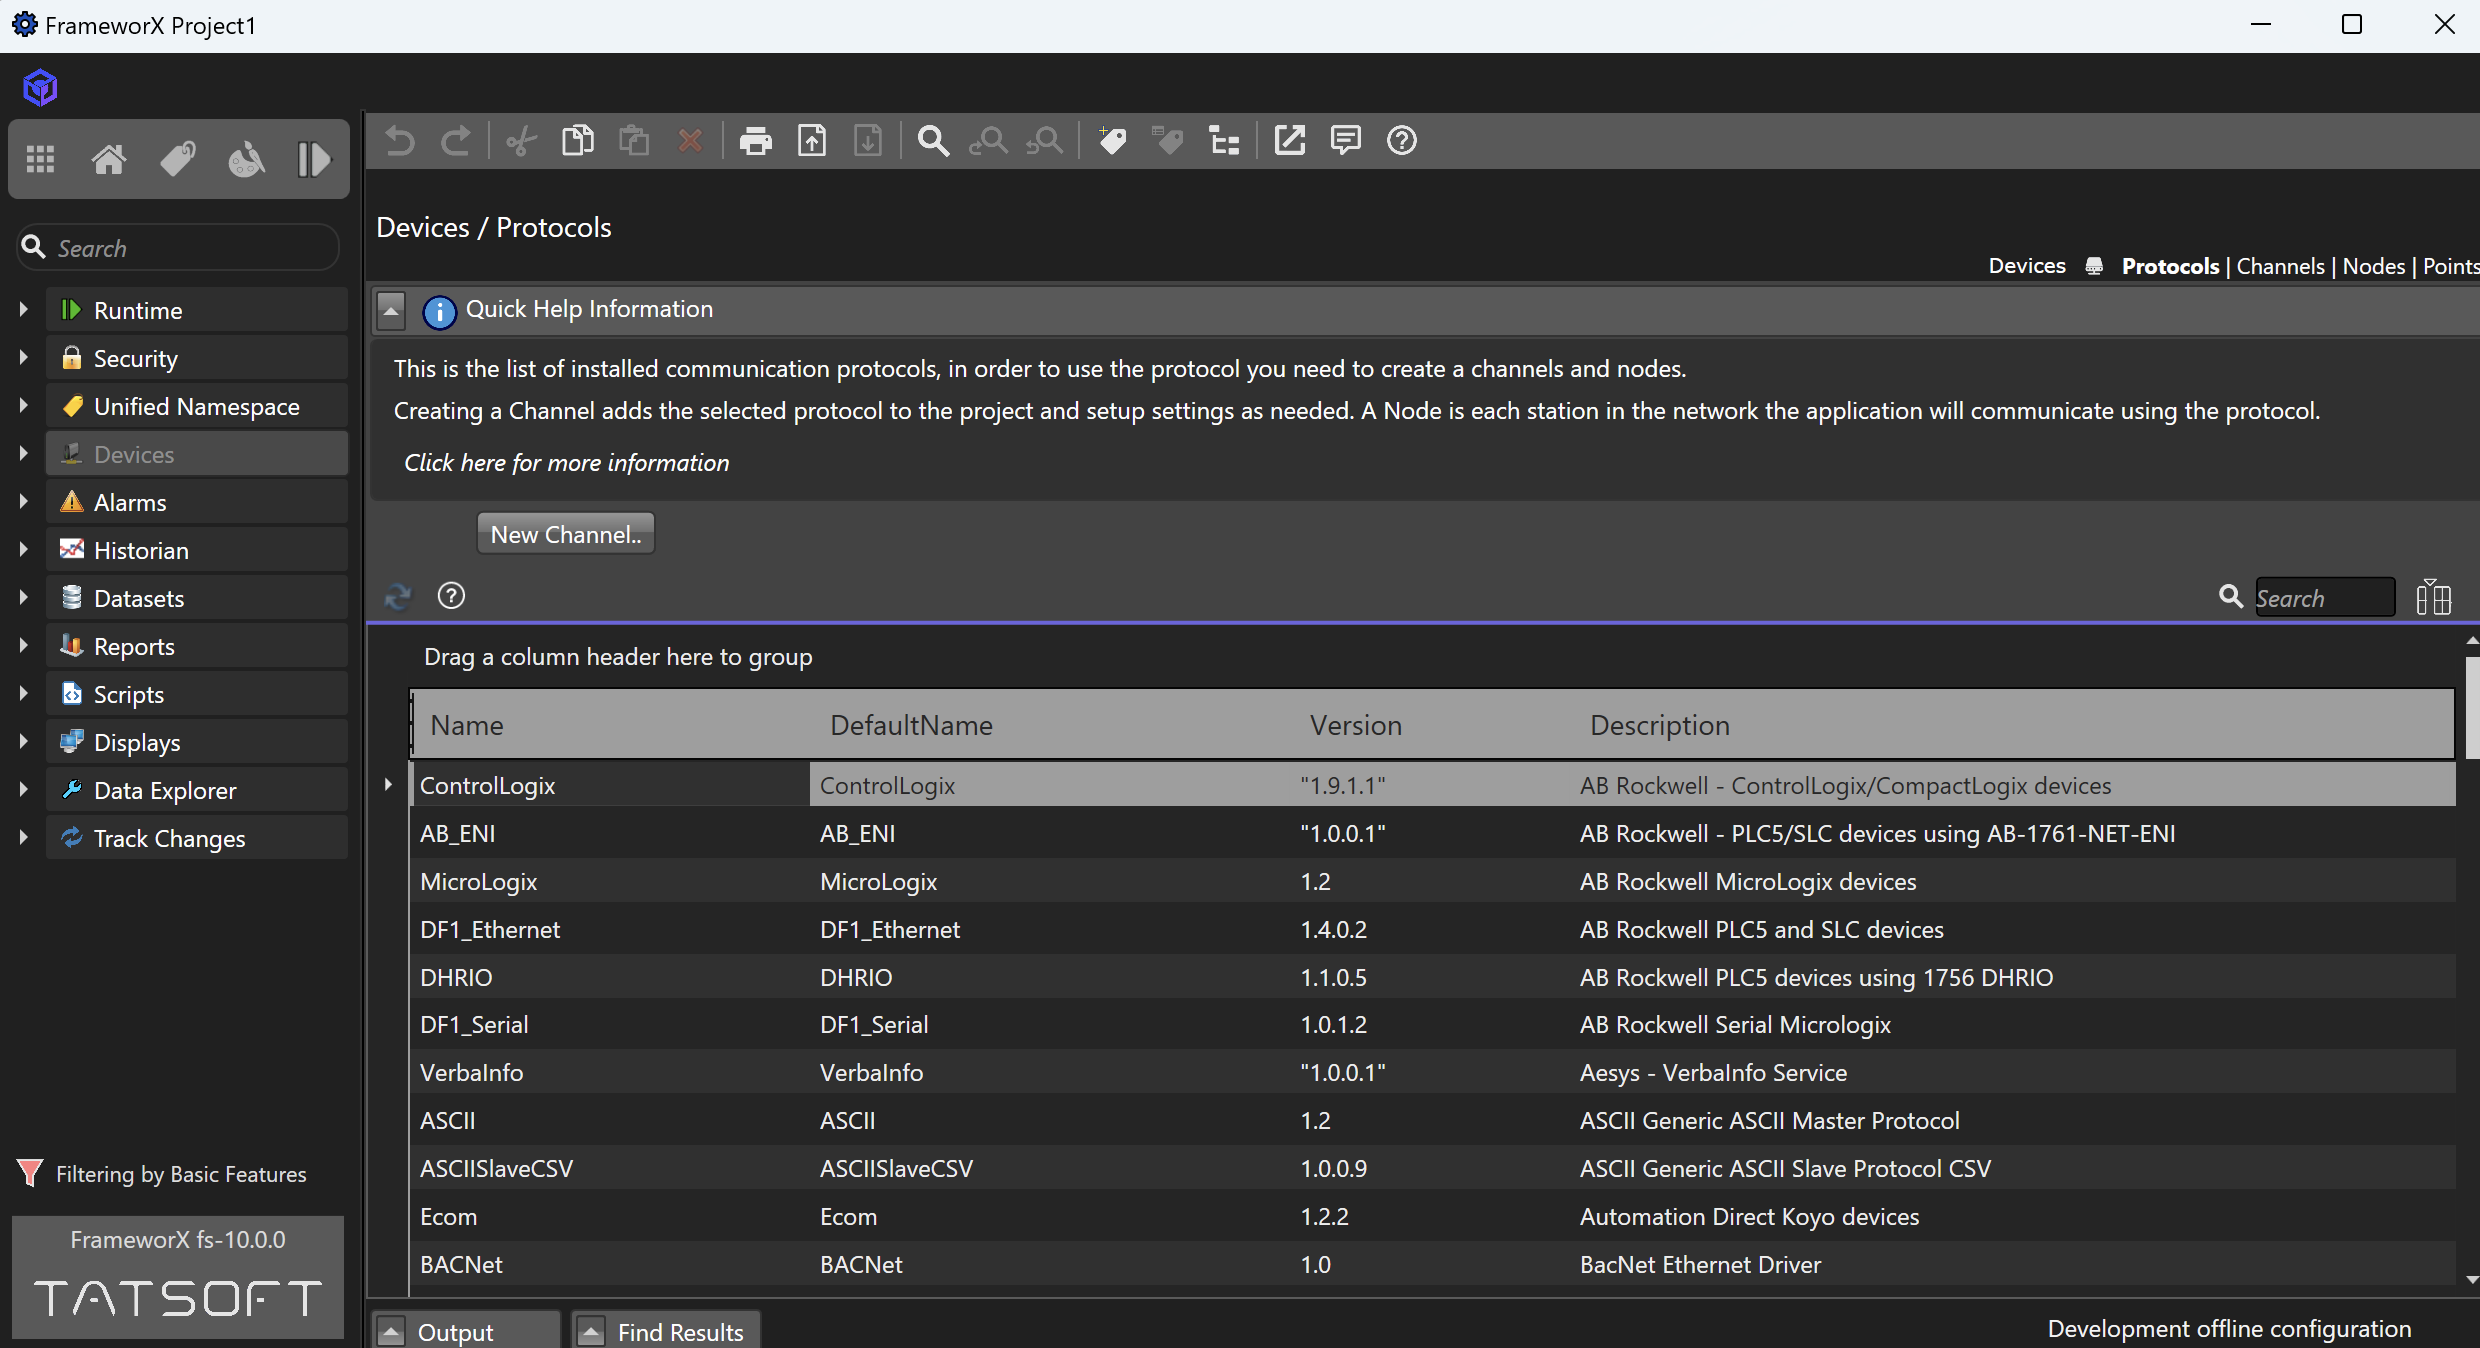Collapse the Quick Help Information panel

[391, 311]
